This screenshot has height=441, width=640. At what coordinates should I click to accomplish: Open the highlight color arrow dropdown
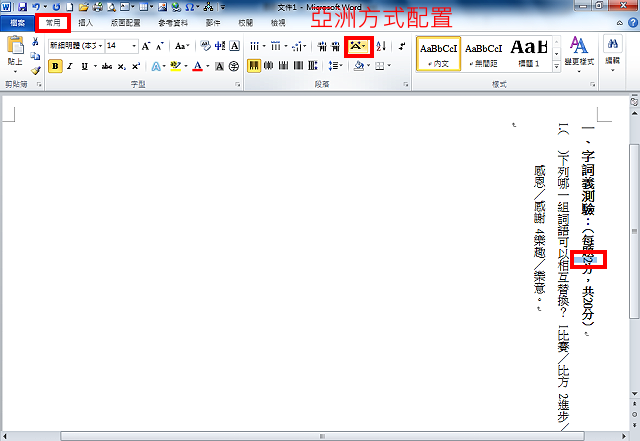pos(186,66)
